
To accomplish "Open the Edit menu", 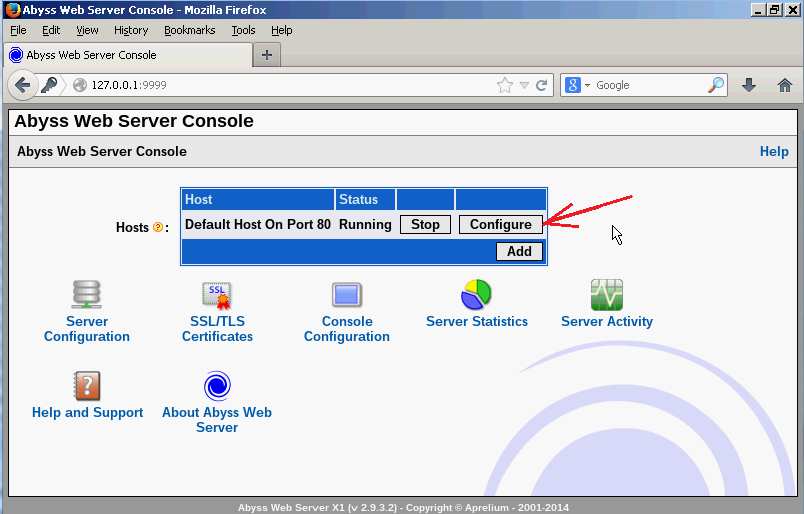I will pos(51,30).
